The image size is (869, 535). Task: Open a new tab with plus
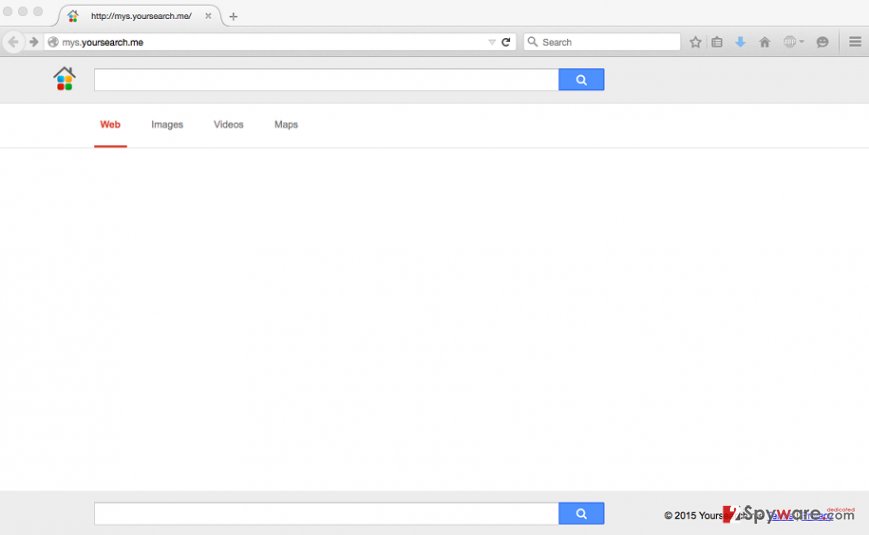pos(233,17)
